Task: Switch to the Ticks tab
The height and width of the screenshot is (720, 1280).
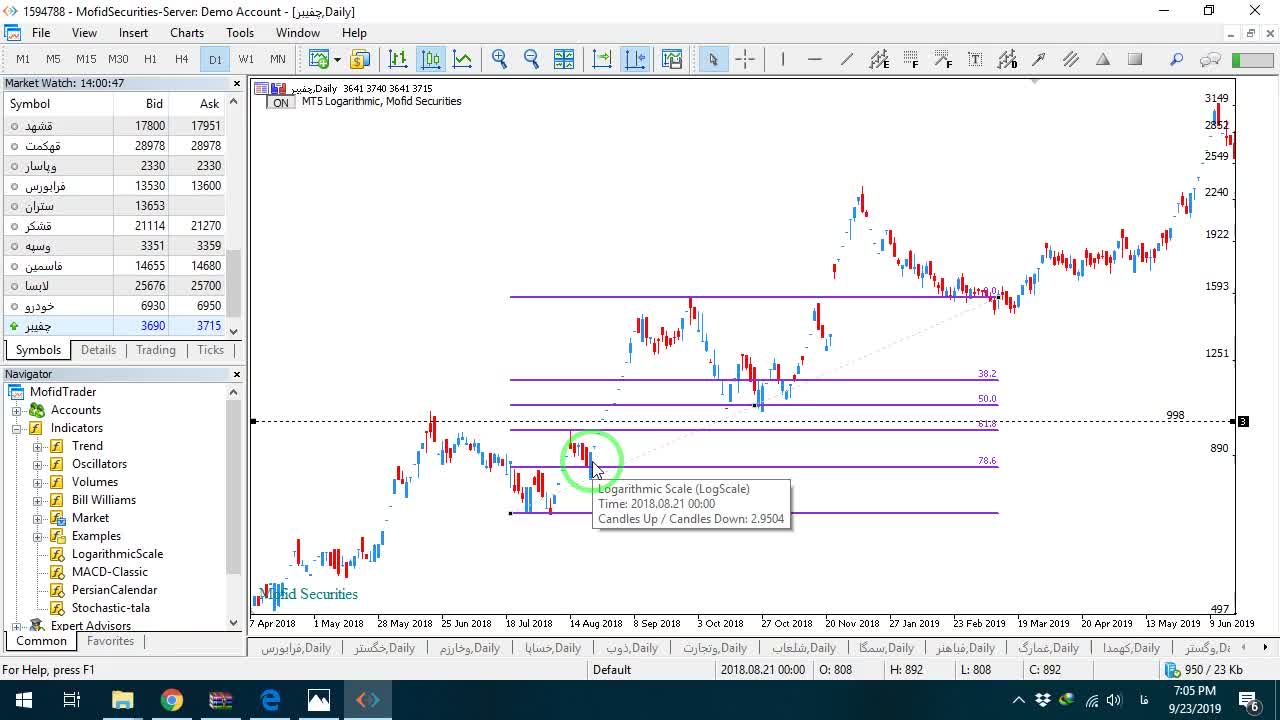Action: (210, 350)
